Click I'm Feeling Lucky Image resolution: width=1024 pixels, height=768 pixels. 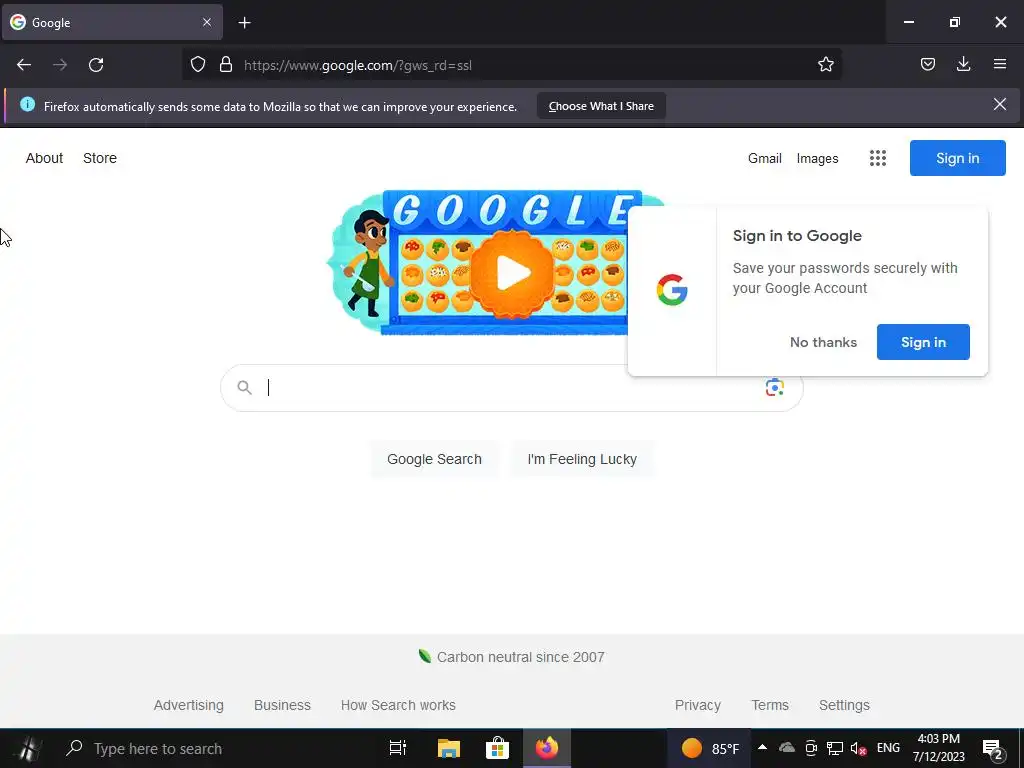[x=582, y=459]
